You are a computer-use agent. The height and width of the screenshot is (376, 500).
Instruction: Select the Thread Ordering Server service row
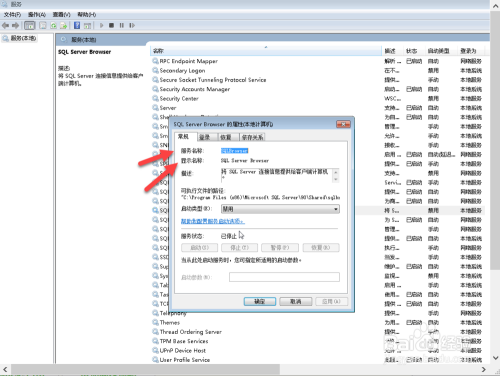coord(317,332)
